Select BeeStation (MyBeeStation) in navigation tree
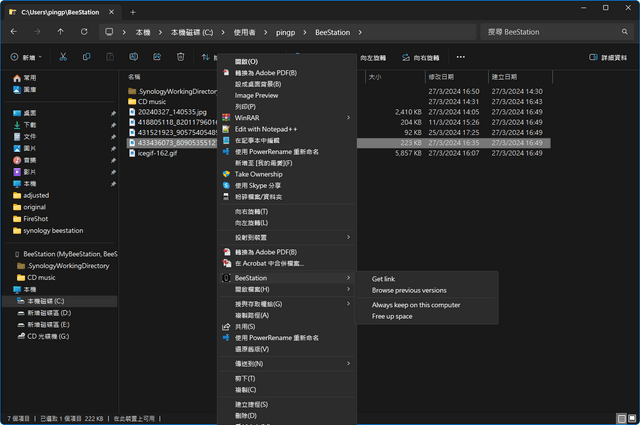640x425 pixels. [65, 254]
